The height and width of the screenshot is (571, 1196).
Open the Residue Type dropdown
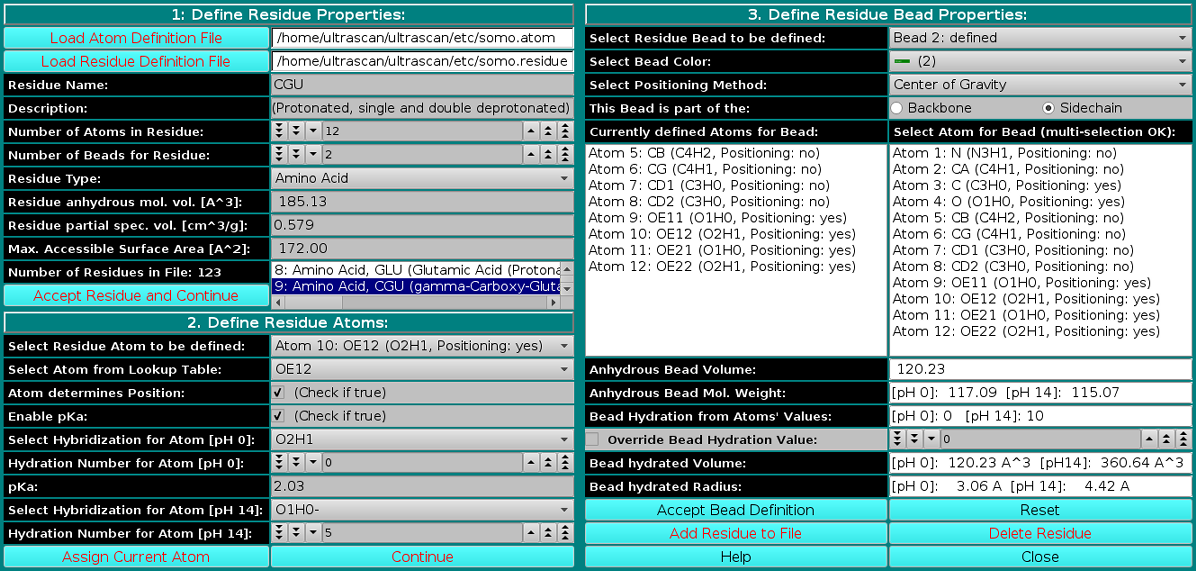point(422,178)
